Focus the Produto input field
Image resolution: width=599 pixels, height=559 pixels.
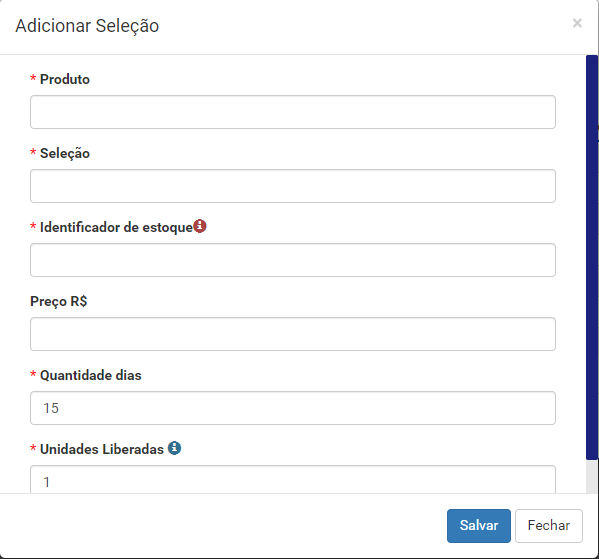pos(293,112)
